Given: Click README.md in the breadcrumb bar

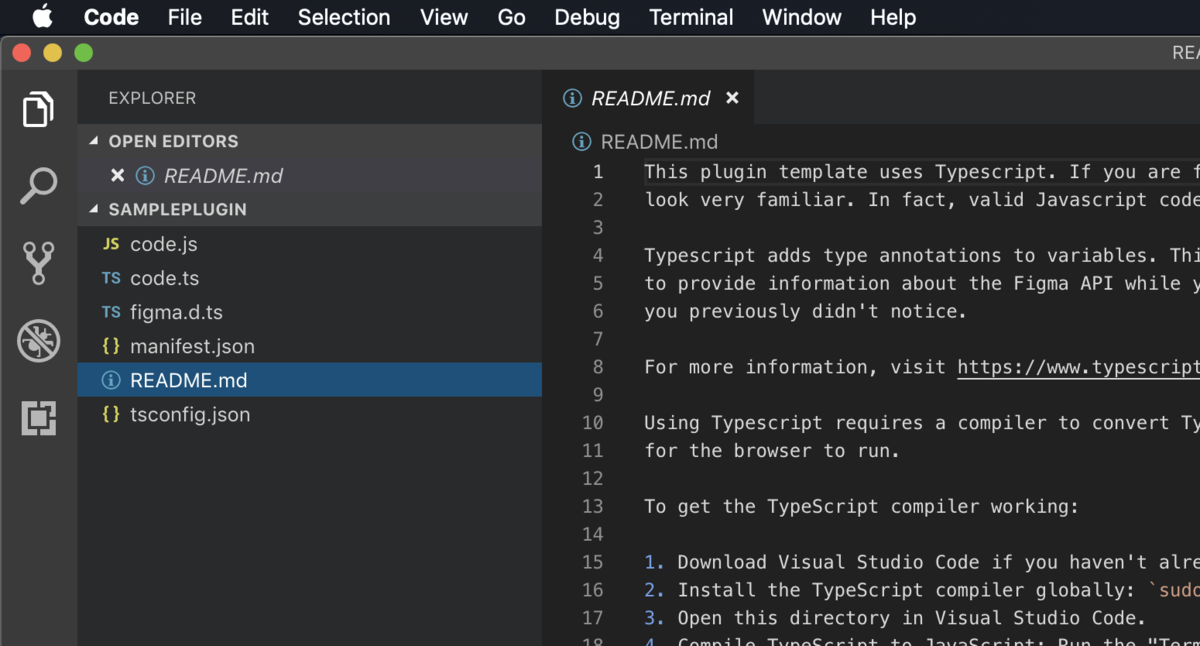Looking at the screenshot, I should point(659,142).
